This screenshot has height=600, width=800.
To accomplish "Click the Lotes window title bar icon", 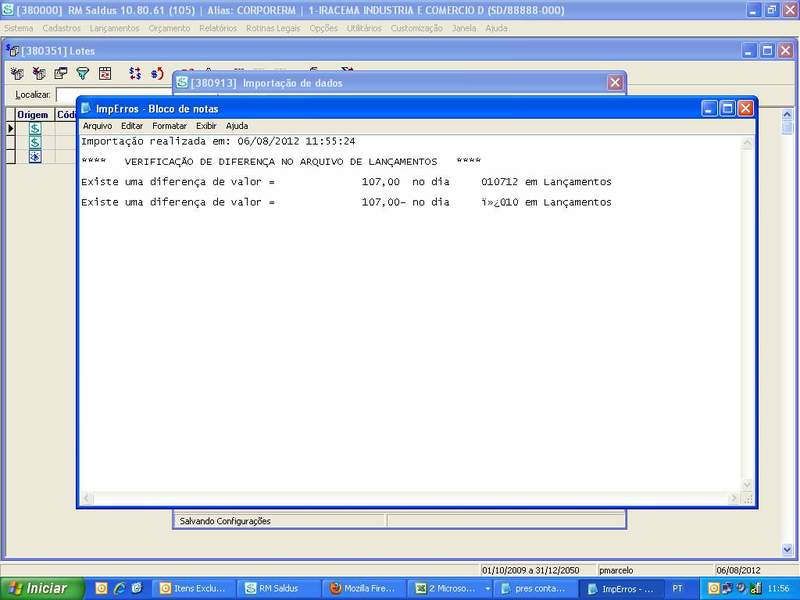I will pos(12,51).
